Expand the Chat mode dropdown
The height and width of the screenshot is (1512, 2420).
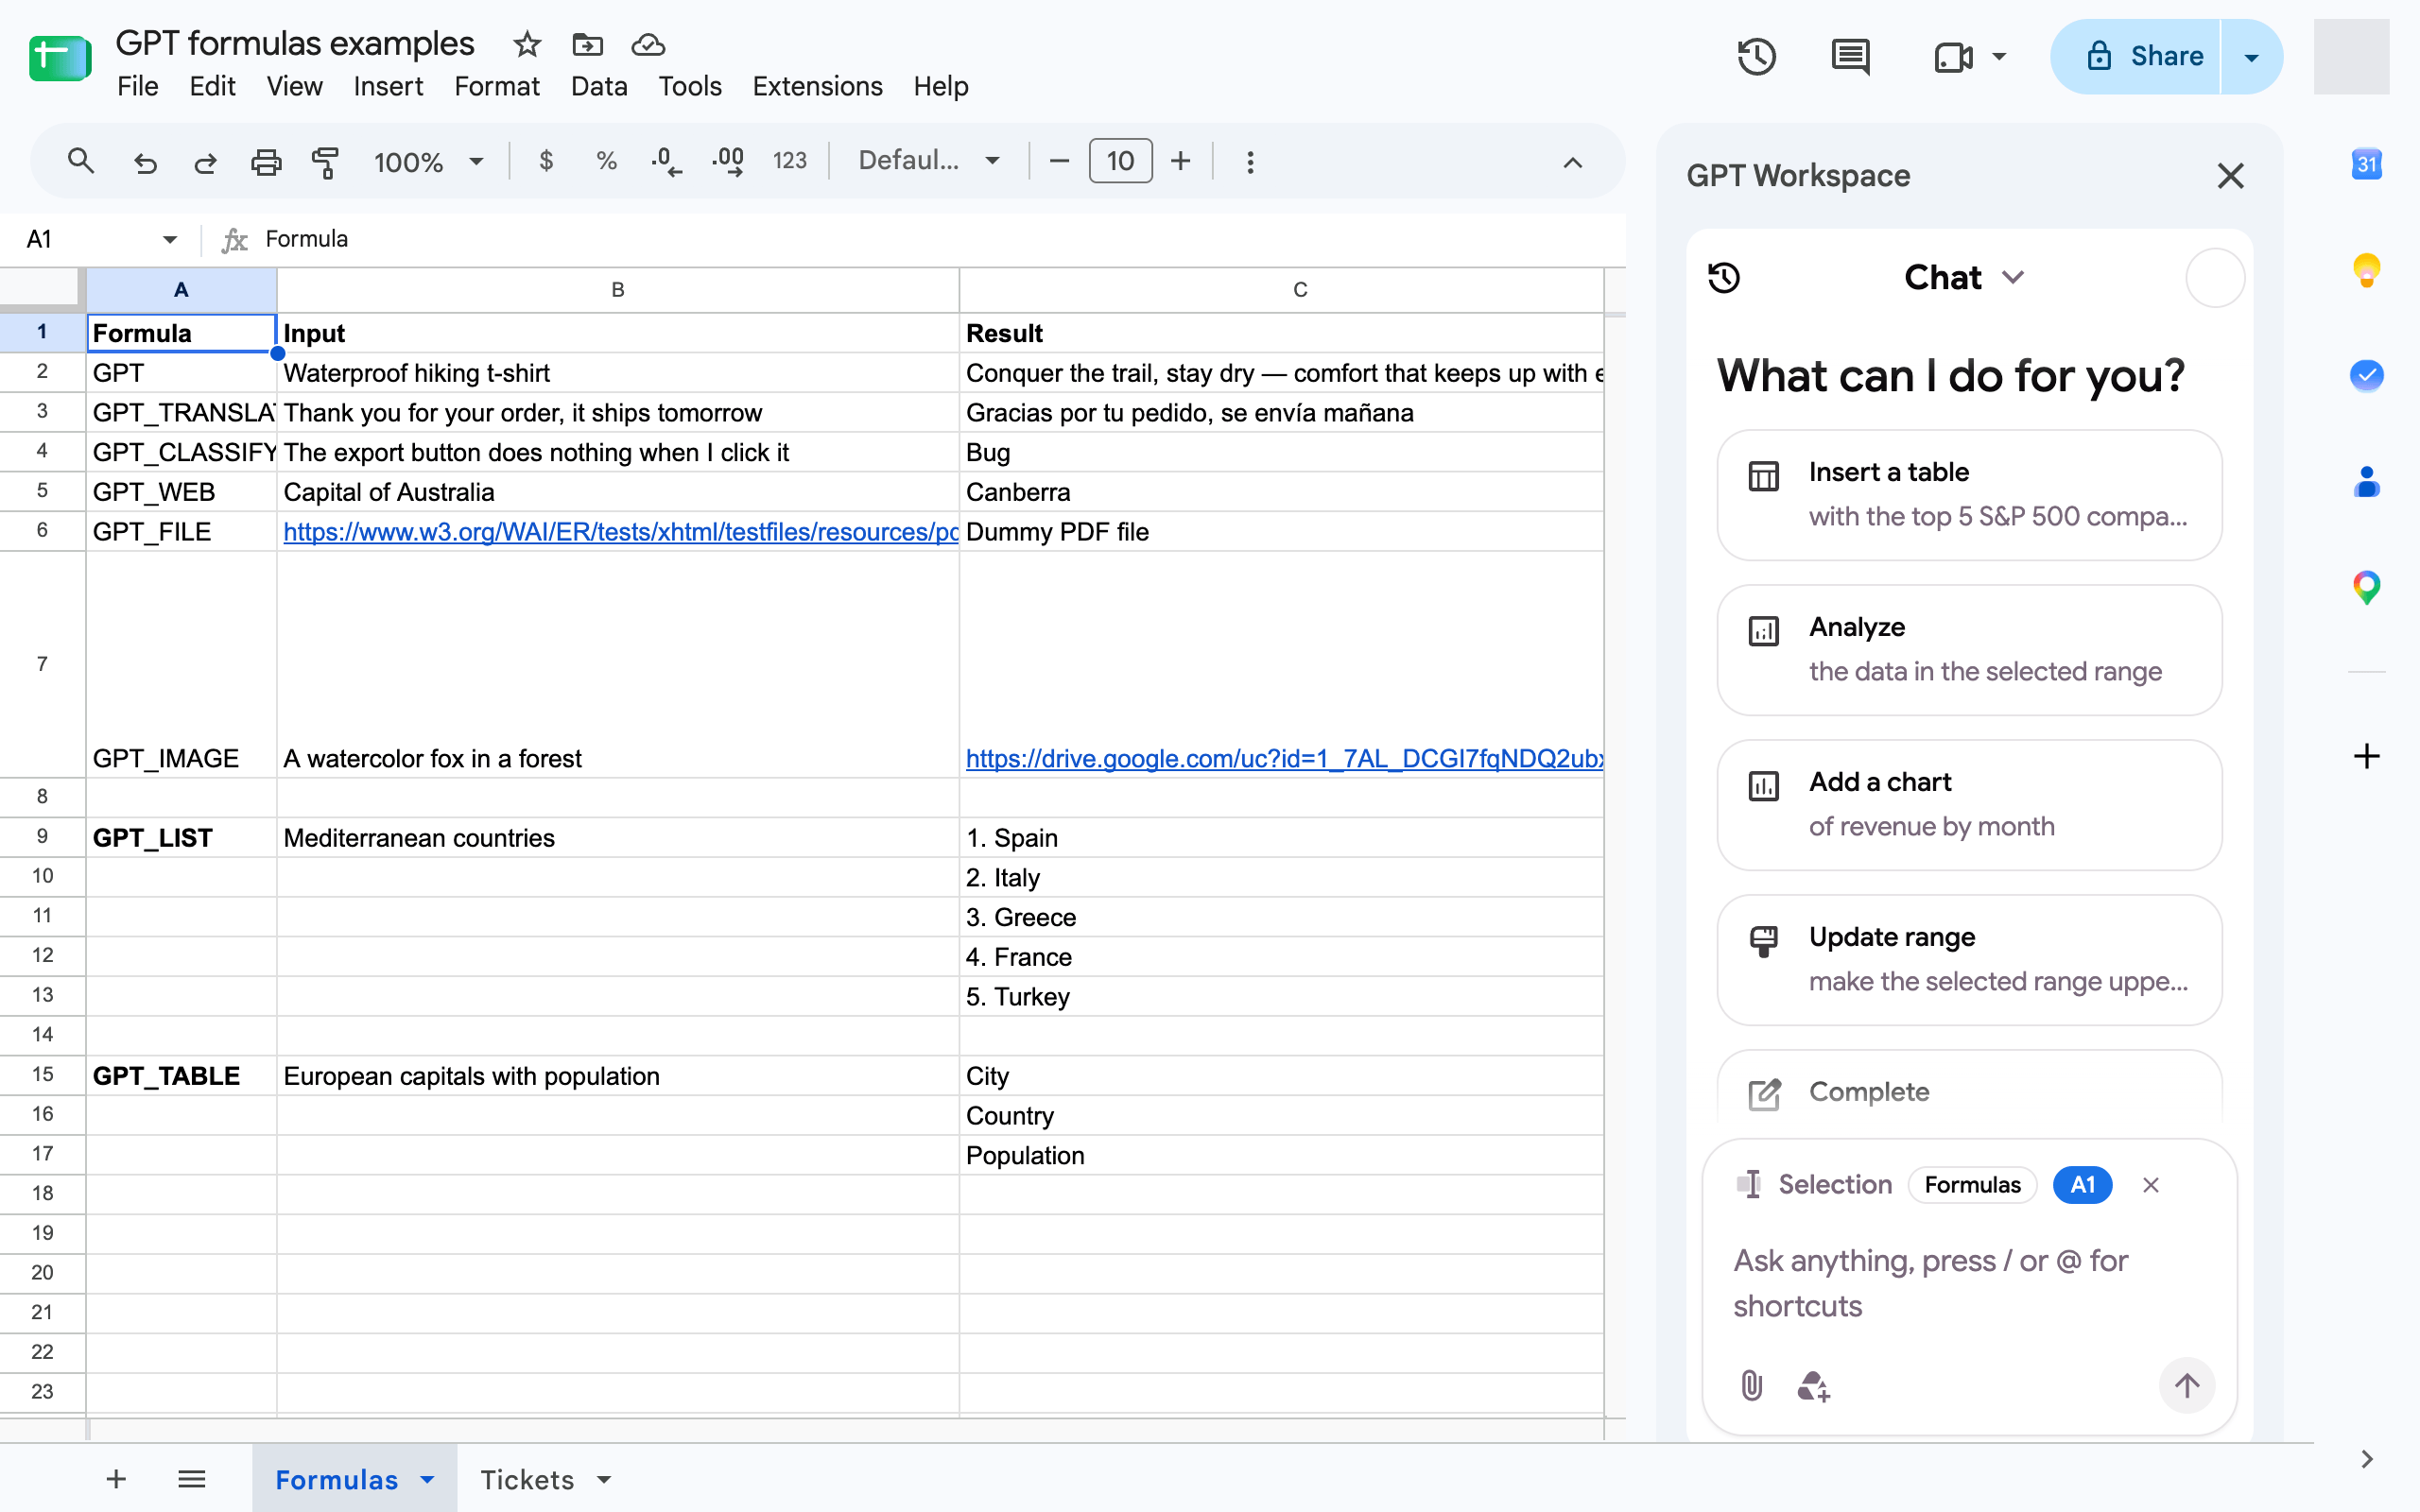click(x=1964, y=277)
